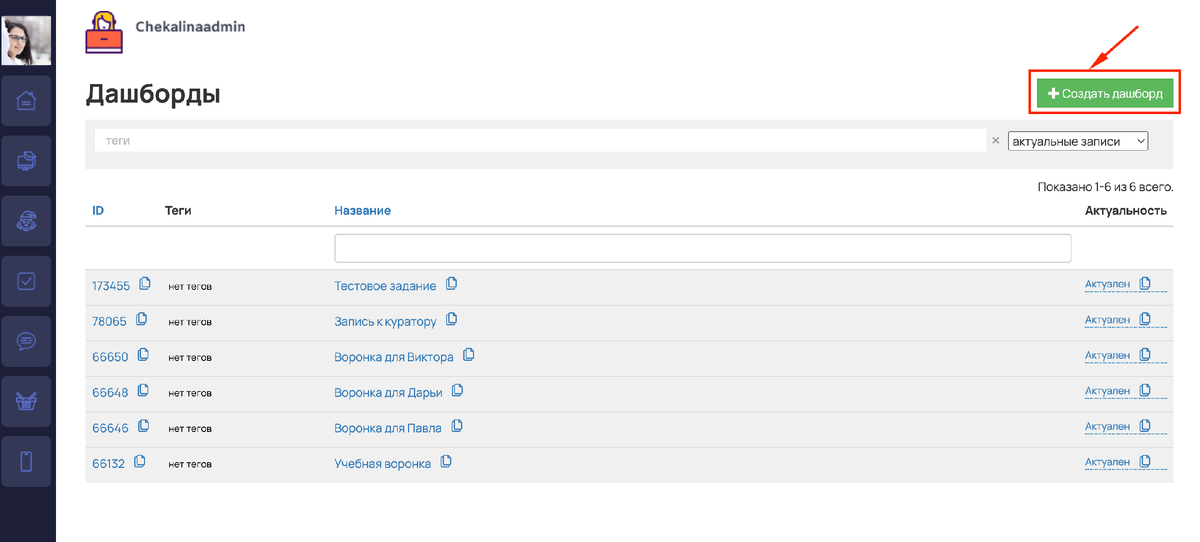Open the mobile phone sidebar icon

[27, 461]
